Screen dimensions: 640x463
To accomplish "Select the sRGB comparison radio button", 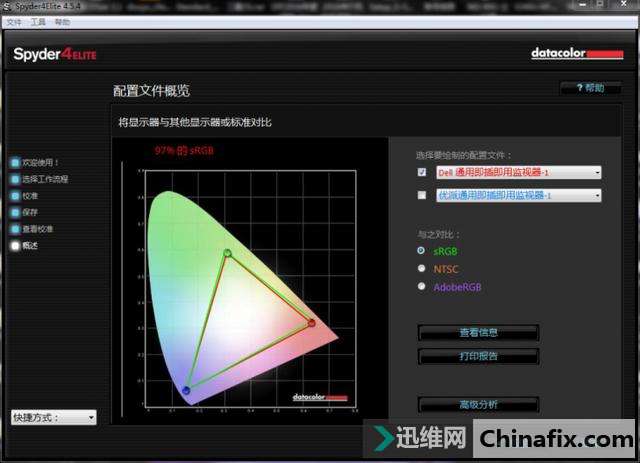I will [421, 250].
